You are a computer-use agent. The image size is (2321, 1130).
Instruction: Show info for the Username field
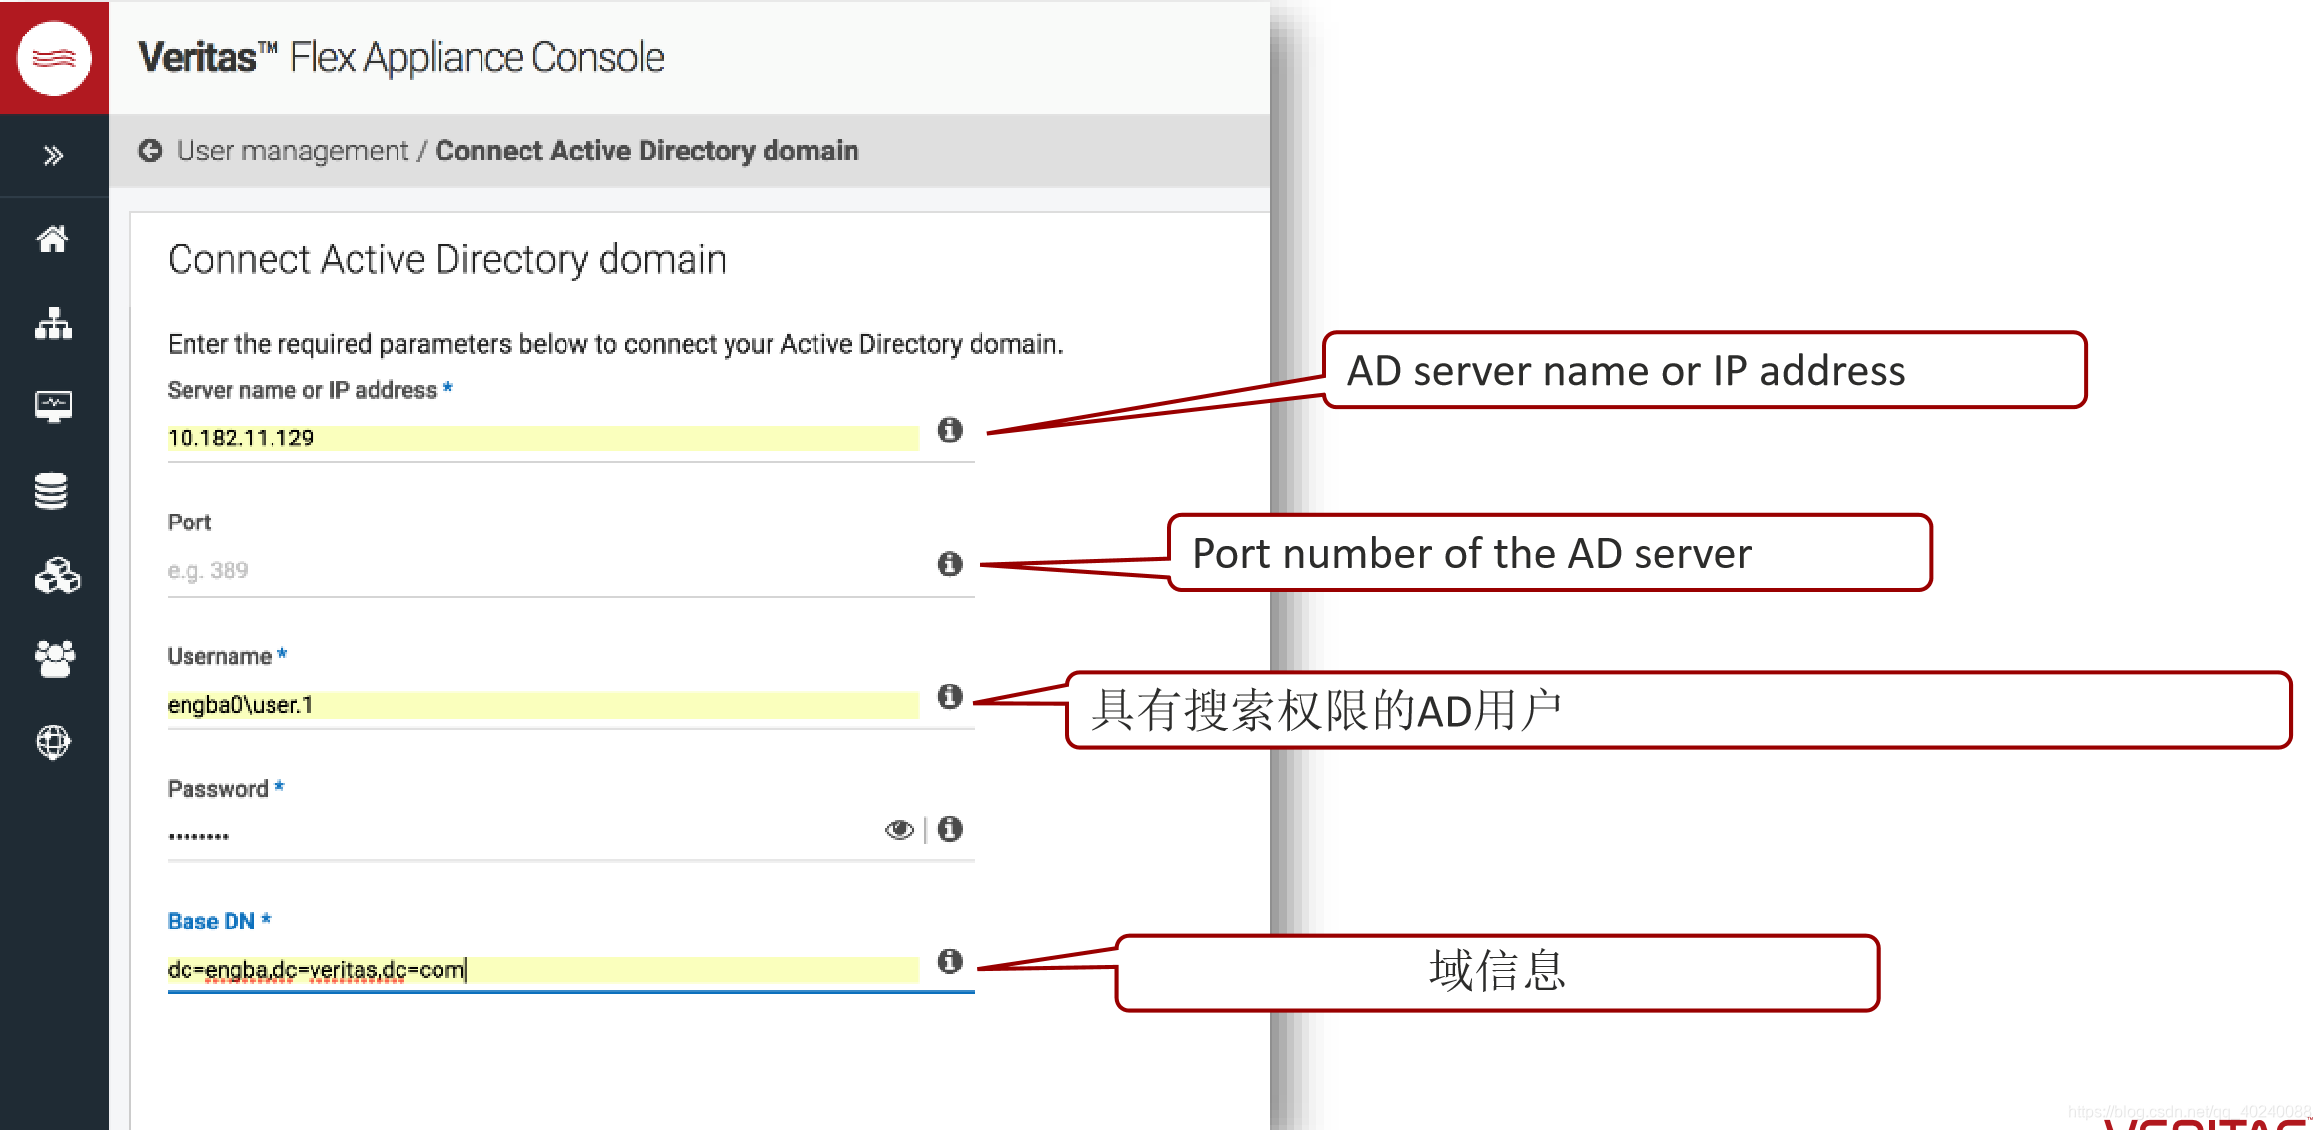click(950, 696)
